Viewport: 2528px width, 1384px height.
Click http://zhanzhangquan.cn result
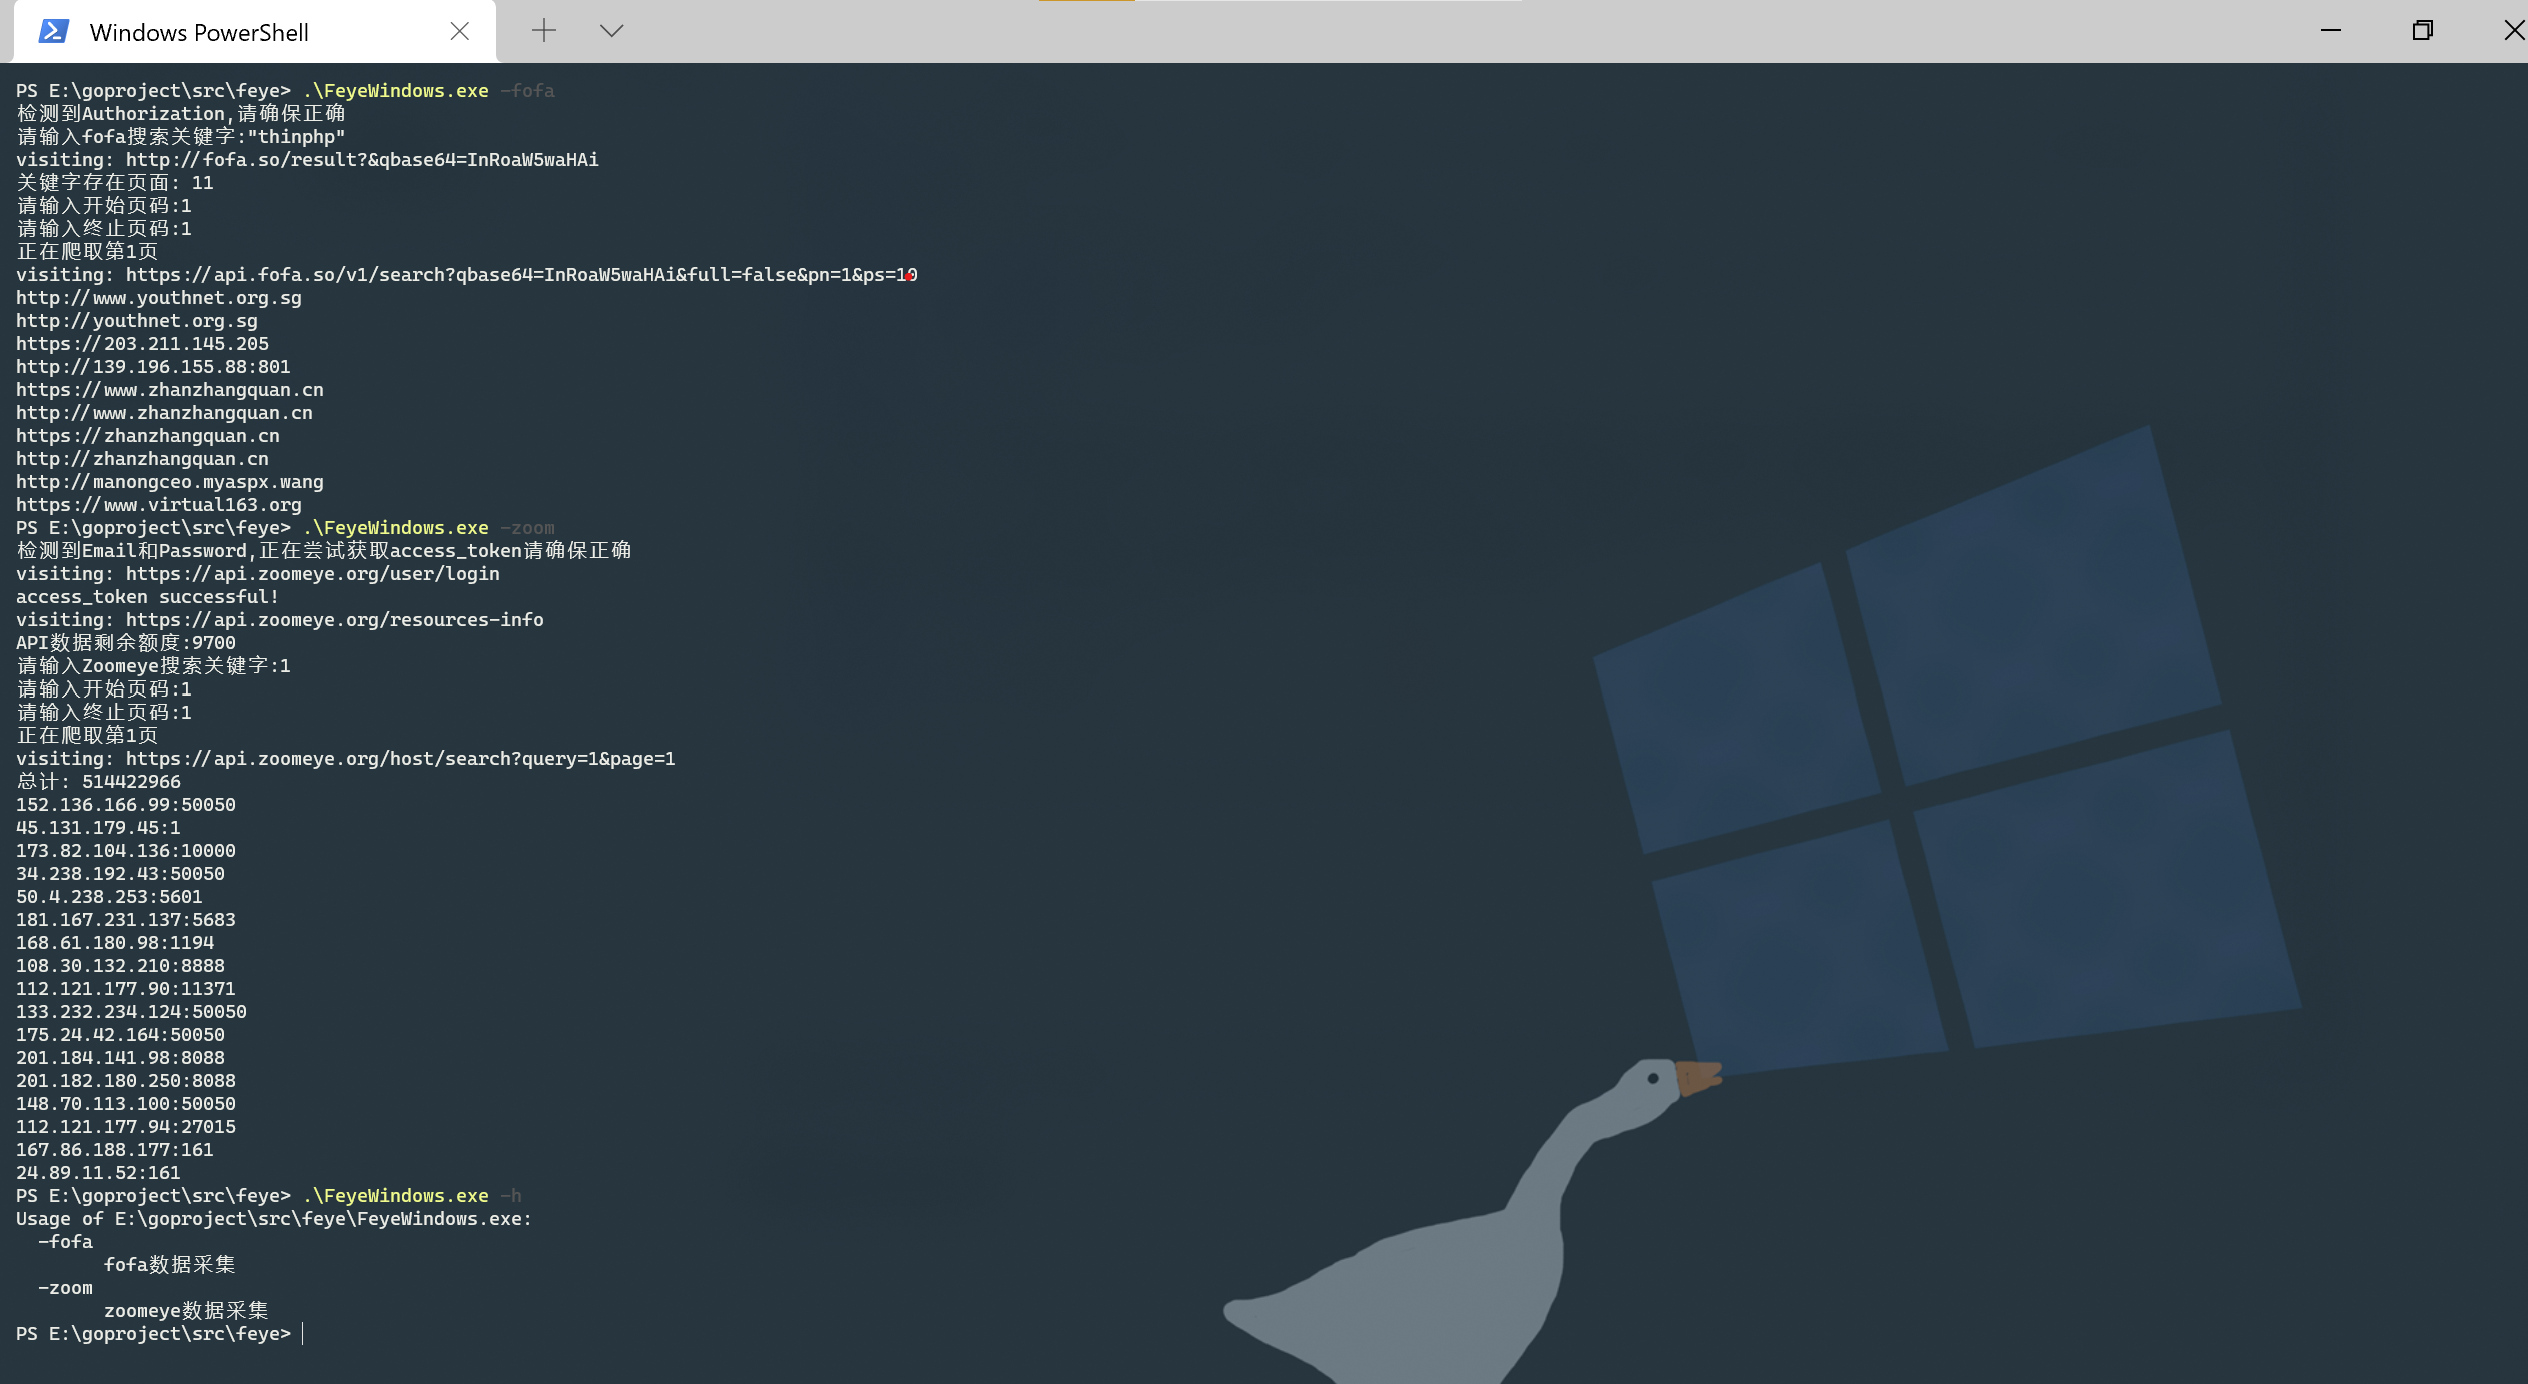point(142,459)
